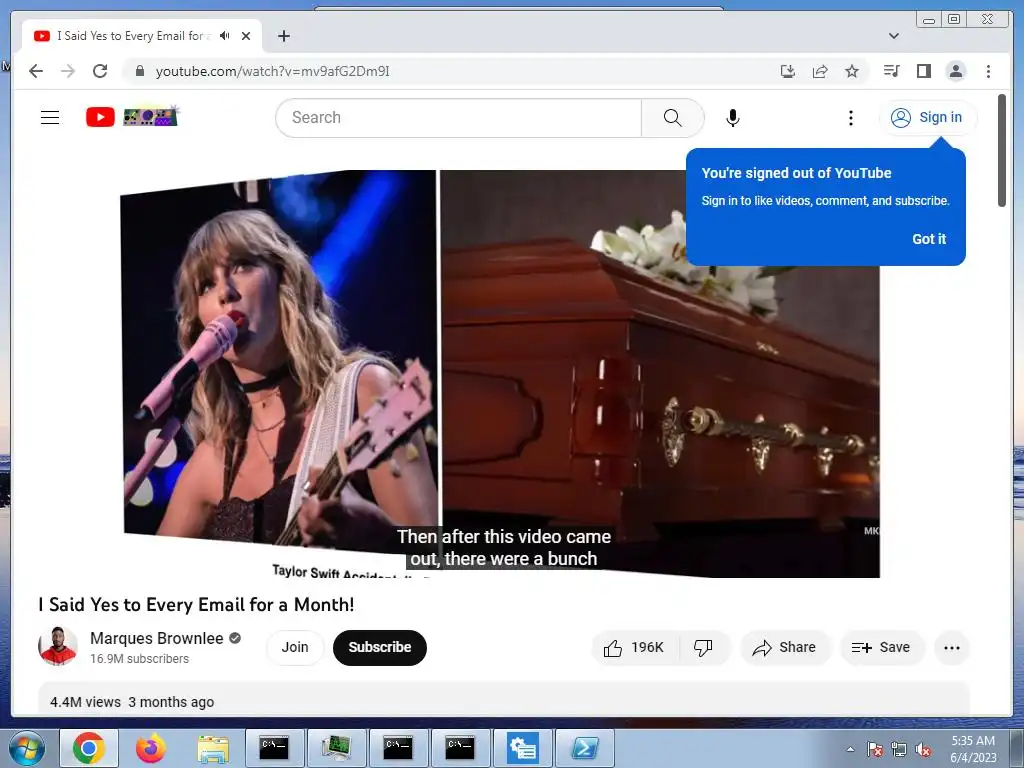Dislike the video with thumbs down
This screenshot has height=768, width=1024.
point(703,647)
